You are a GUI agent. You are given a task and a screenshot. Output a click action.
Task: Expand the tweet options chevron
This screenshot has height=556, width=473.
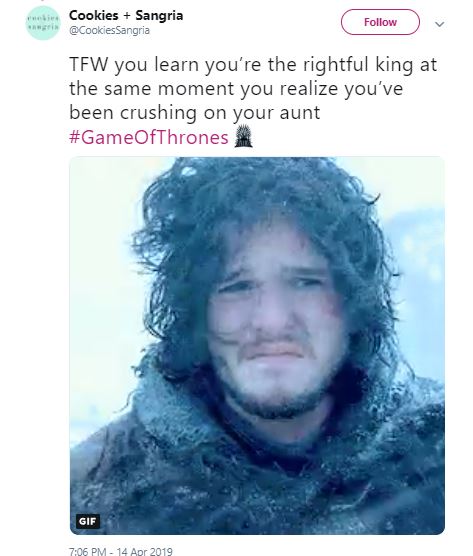coord(440,24)
